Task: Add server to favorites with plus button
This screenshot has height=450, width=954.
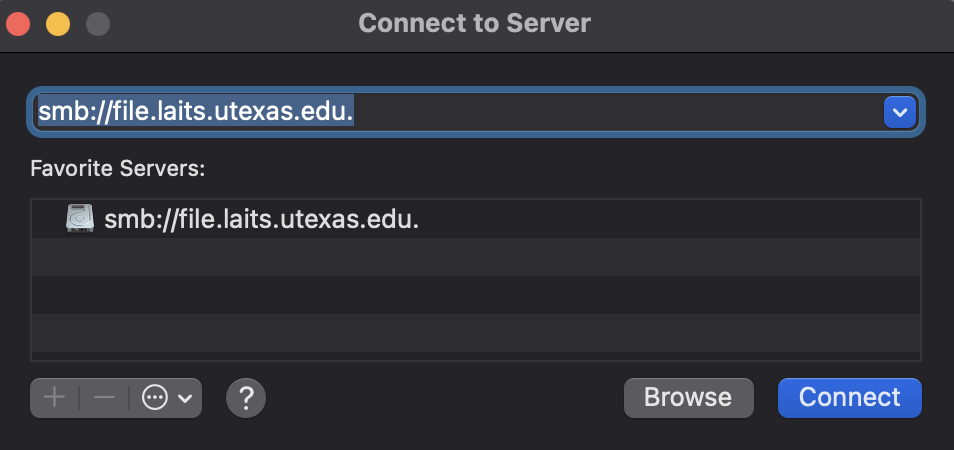Action: [55, 398]
